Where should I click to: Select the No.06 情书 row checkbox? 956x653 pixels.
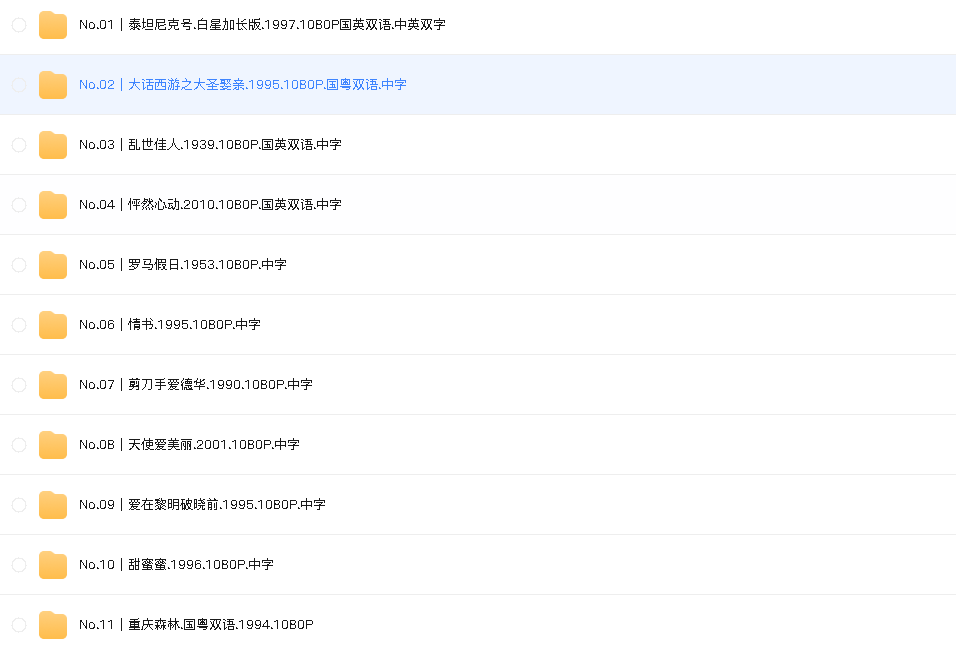tap(19, 325)
